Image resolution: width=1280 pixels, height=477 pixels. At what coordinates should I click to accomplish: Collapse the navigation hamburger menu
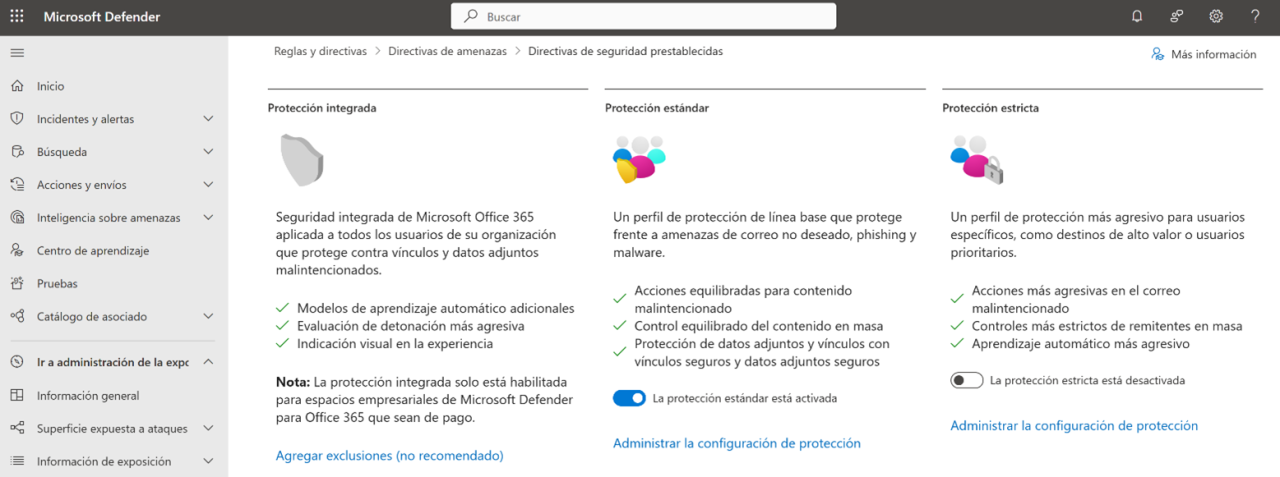(x=17, y=52)
